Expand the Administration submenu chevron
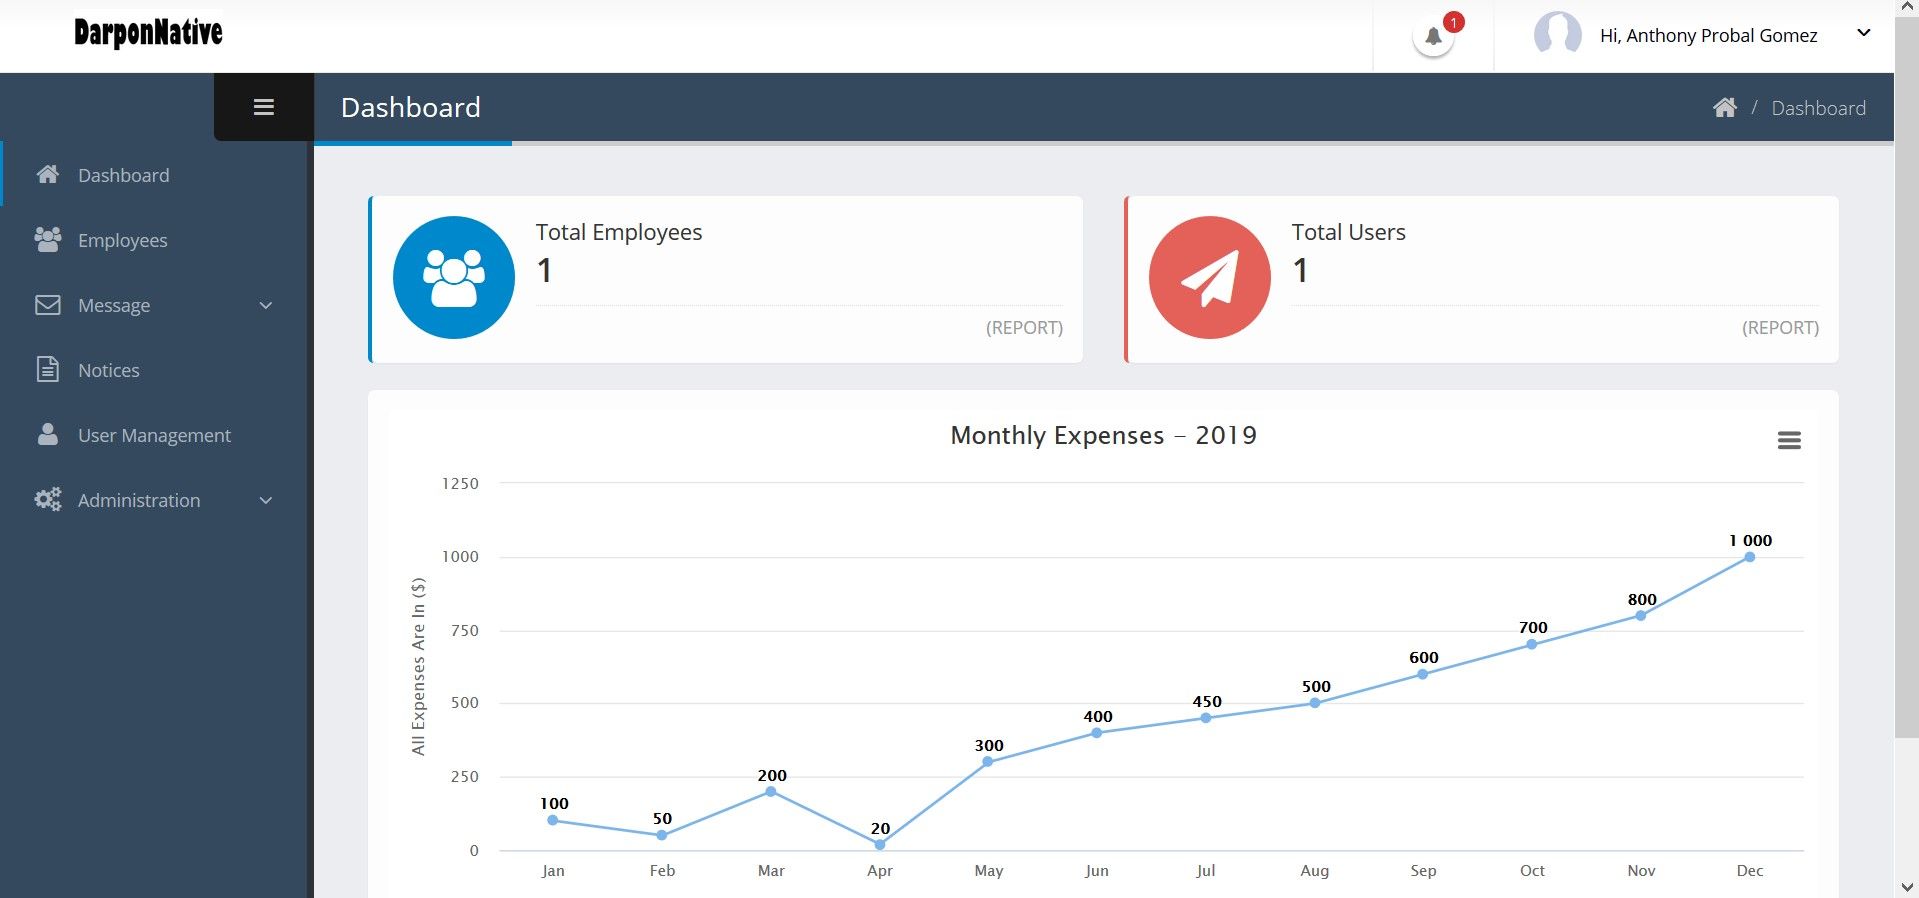1919x898 pixels. pyautogui.click(x=266, y=500)
